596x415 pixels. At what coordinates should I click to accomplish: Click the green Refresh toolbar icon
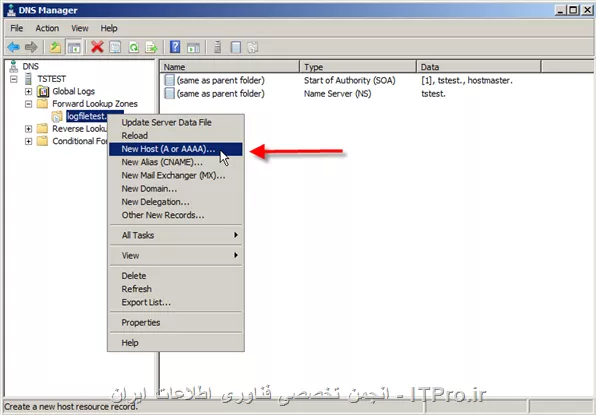point(133,48)
